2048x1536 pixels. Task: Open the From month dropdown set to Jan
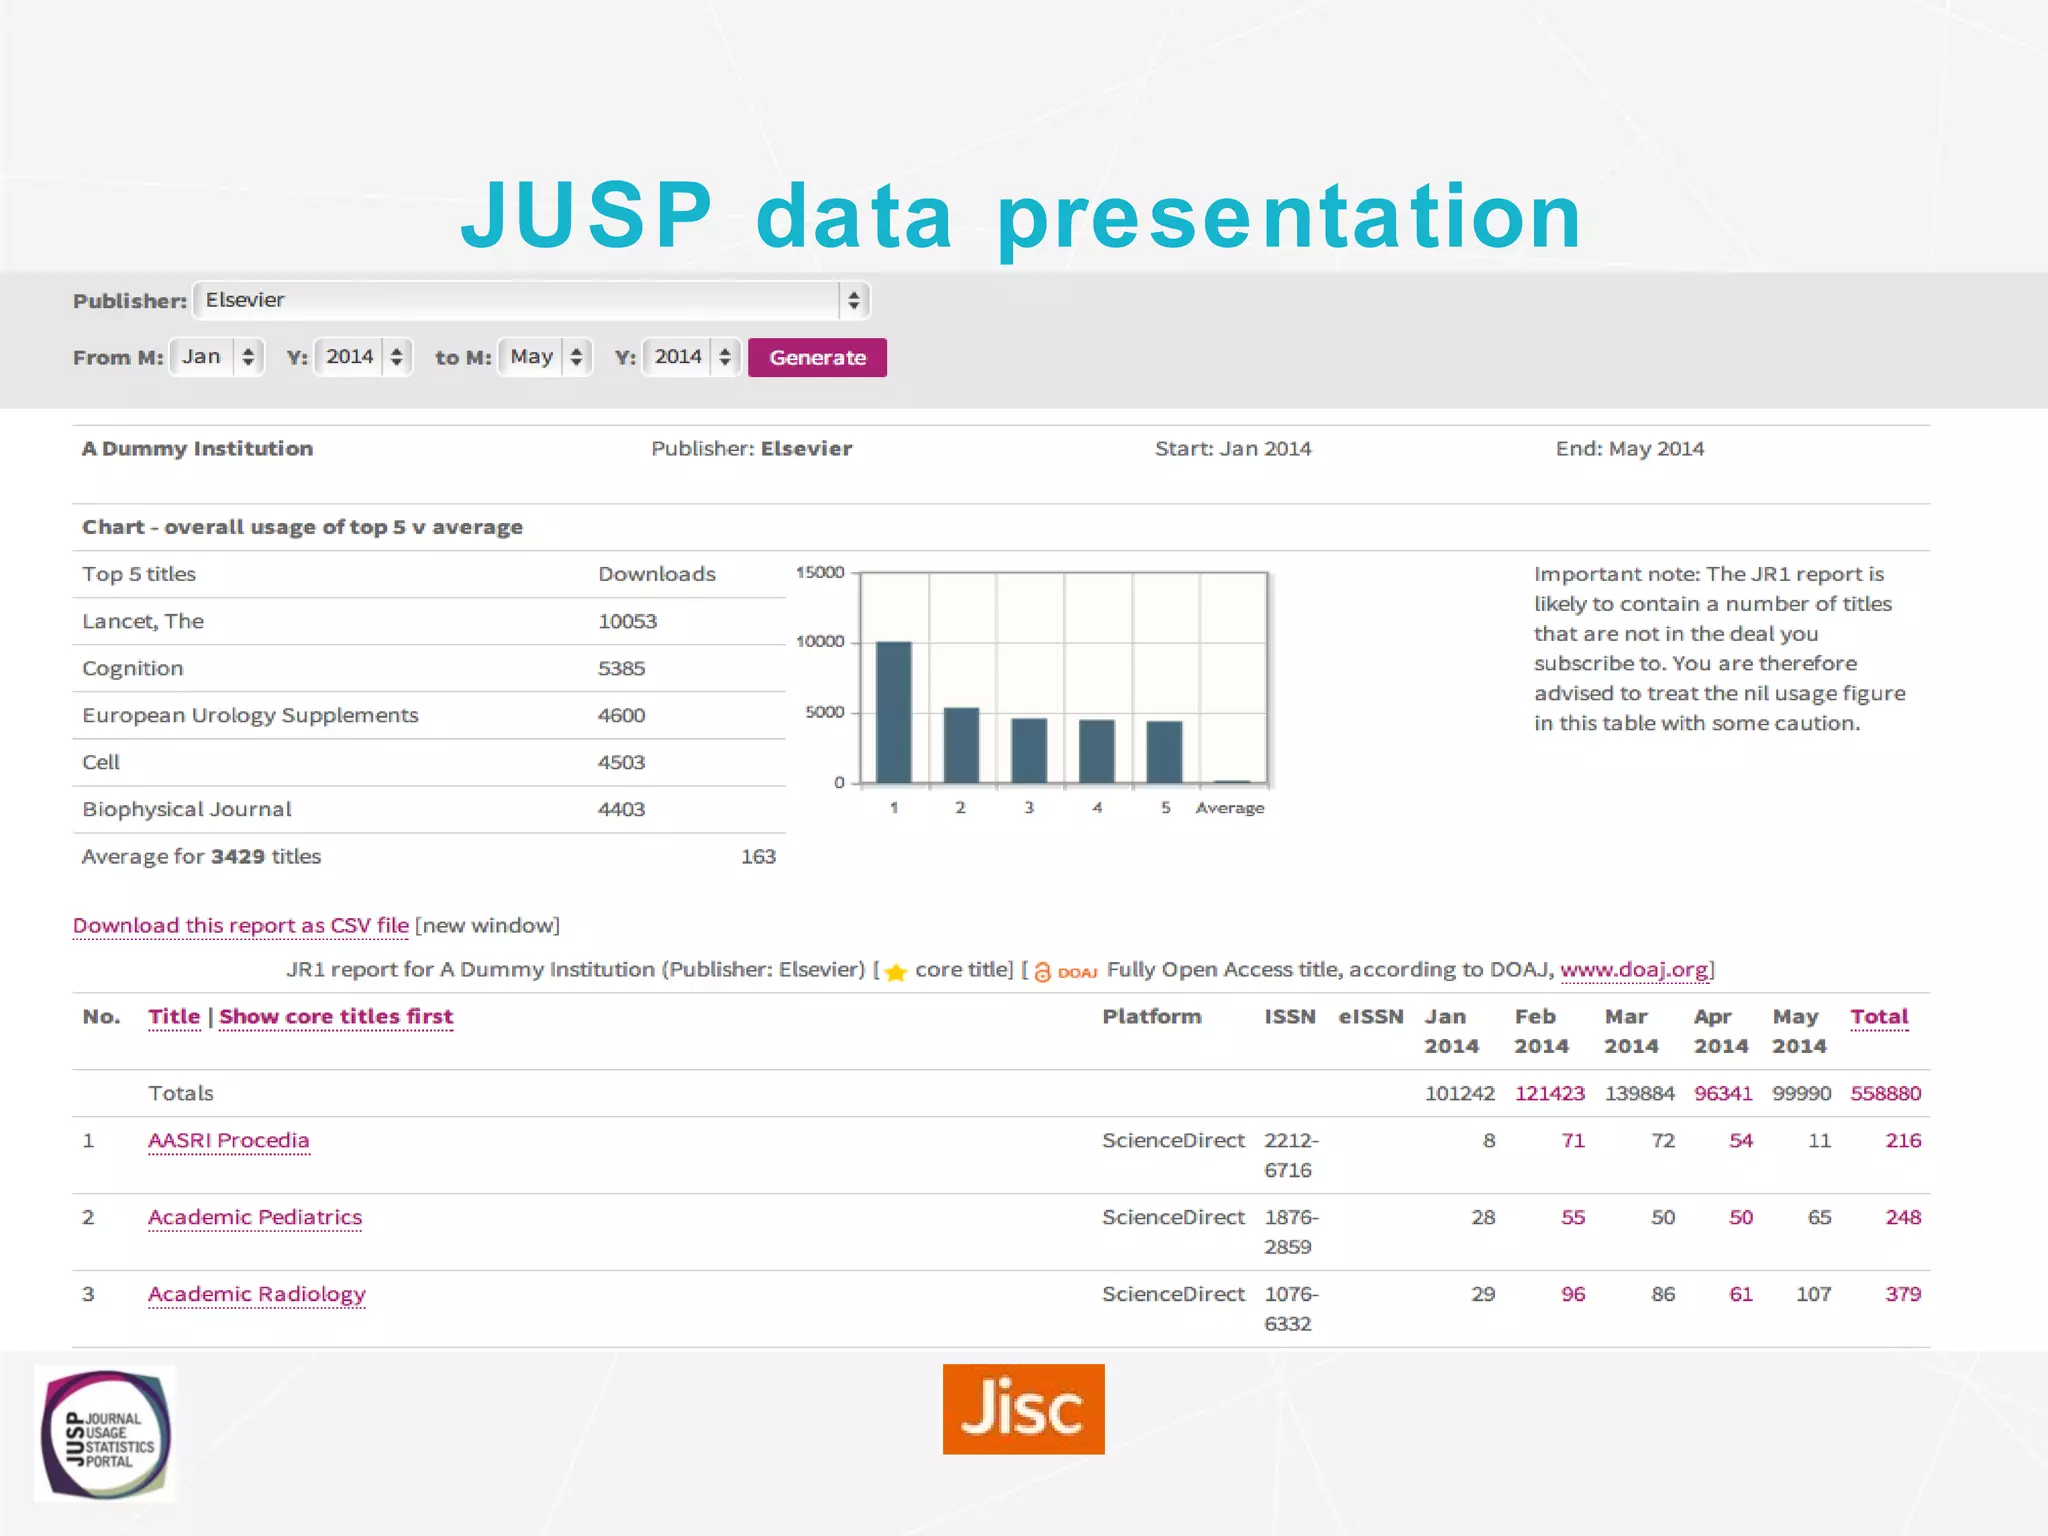pos(217,357)
